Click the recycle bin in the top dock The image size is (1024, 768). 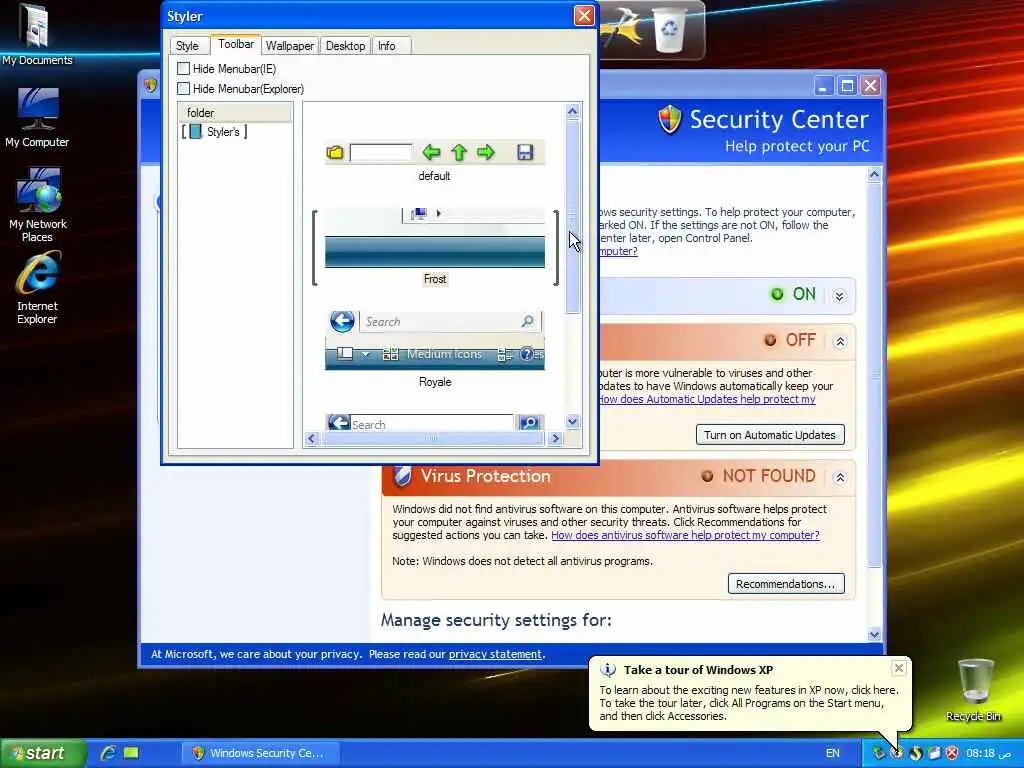(x=669, y=29)
